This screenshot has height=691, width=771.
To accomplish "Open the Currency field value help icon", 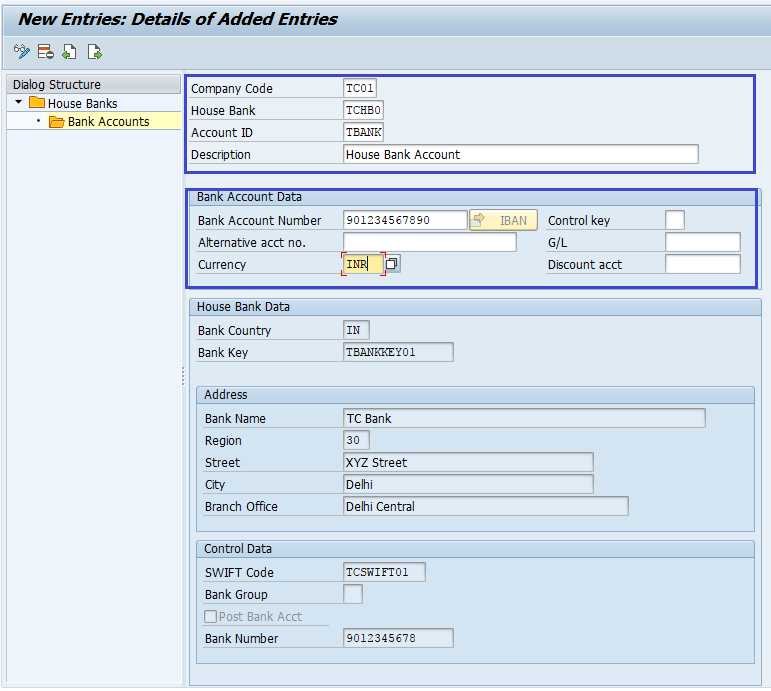I will point(392,264).
